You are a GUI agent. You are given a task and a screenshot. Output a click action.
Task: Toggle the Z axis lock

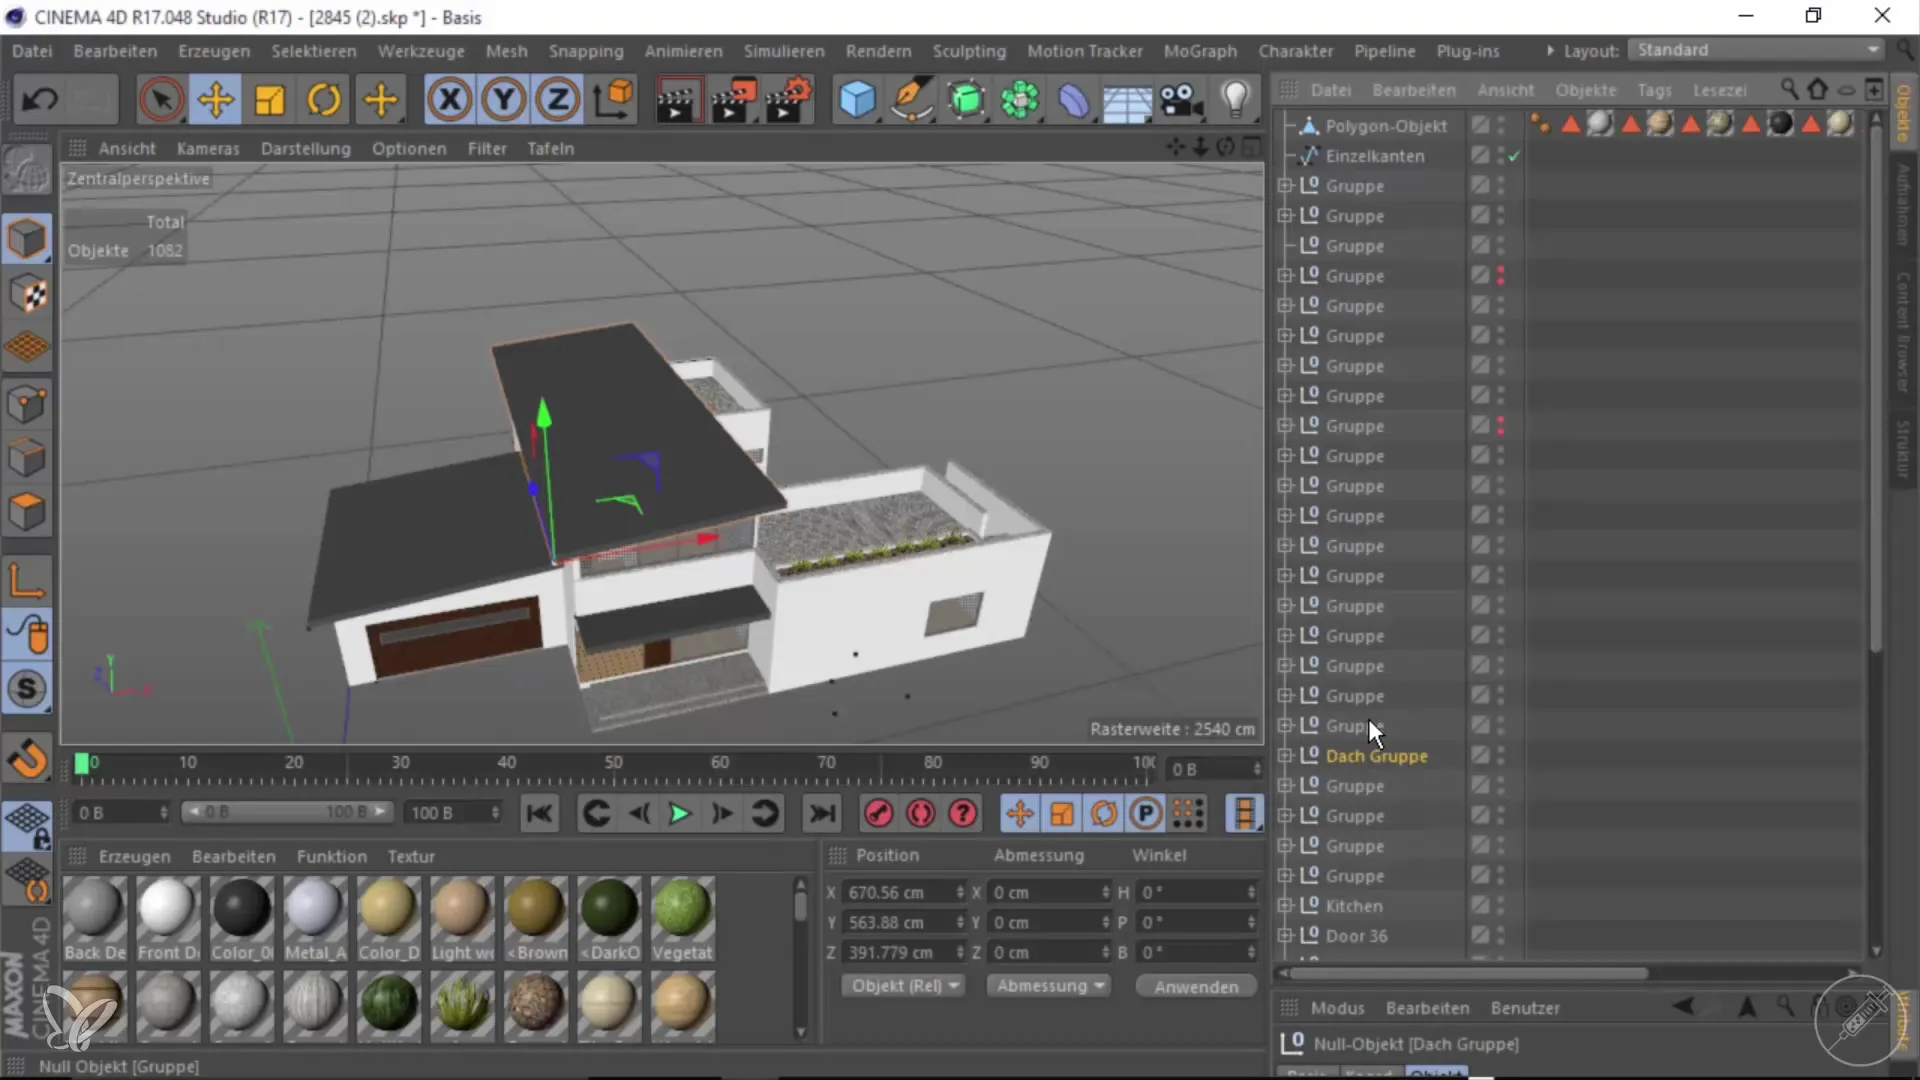click(x=558, y=99)
